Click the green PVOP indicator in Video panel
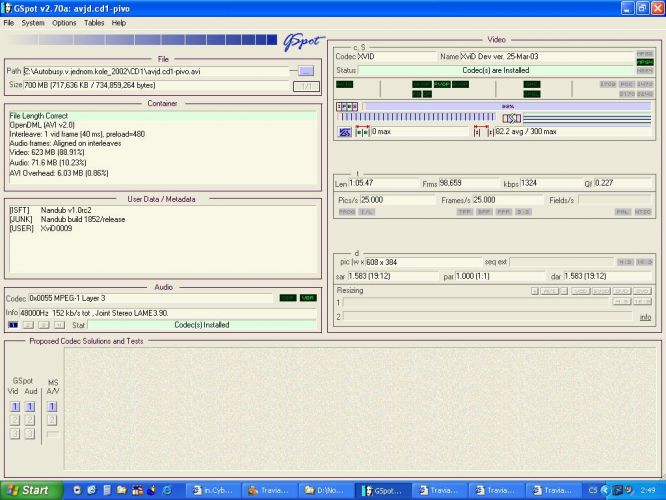This screenshot has width=666, height=500. pyautogui.click(x=442, y=84)
